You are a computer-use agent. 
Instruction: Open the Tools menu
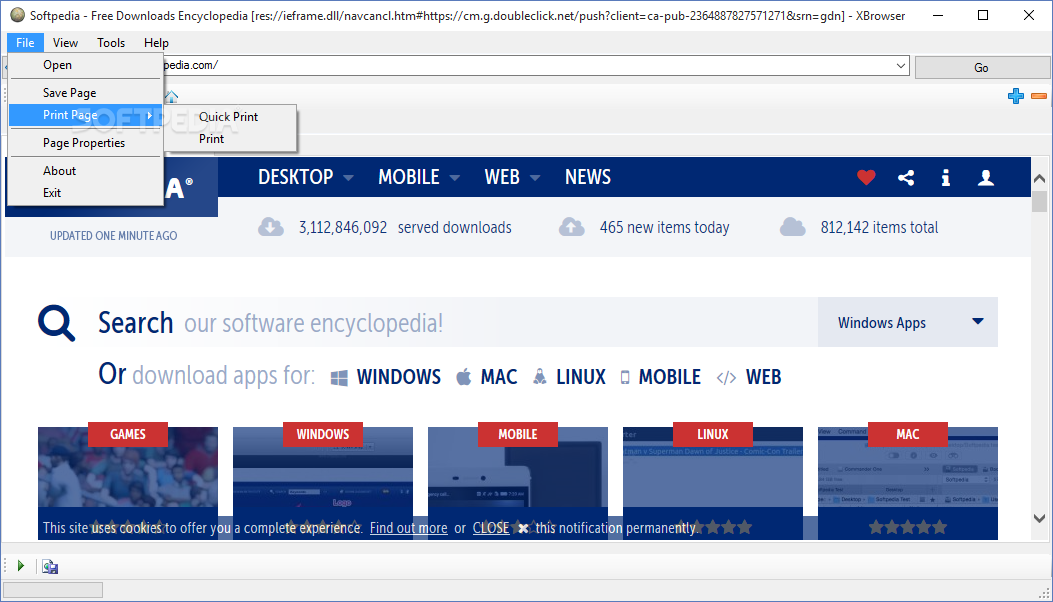click(111, 42)
